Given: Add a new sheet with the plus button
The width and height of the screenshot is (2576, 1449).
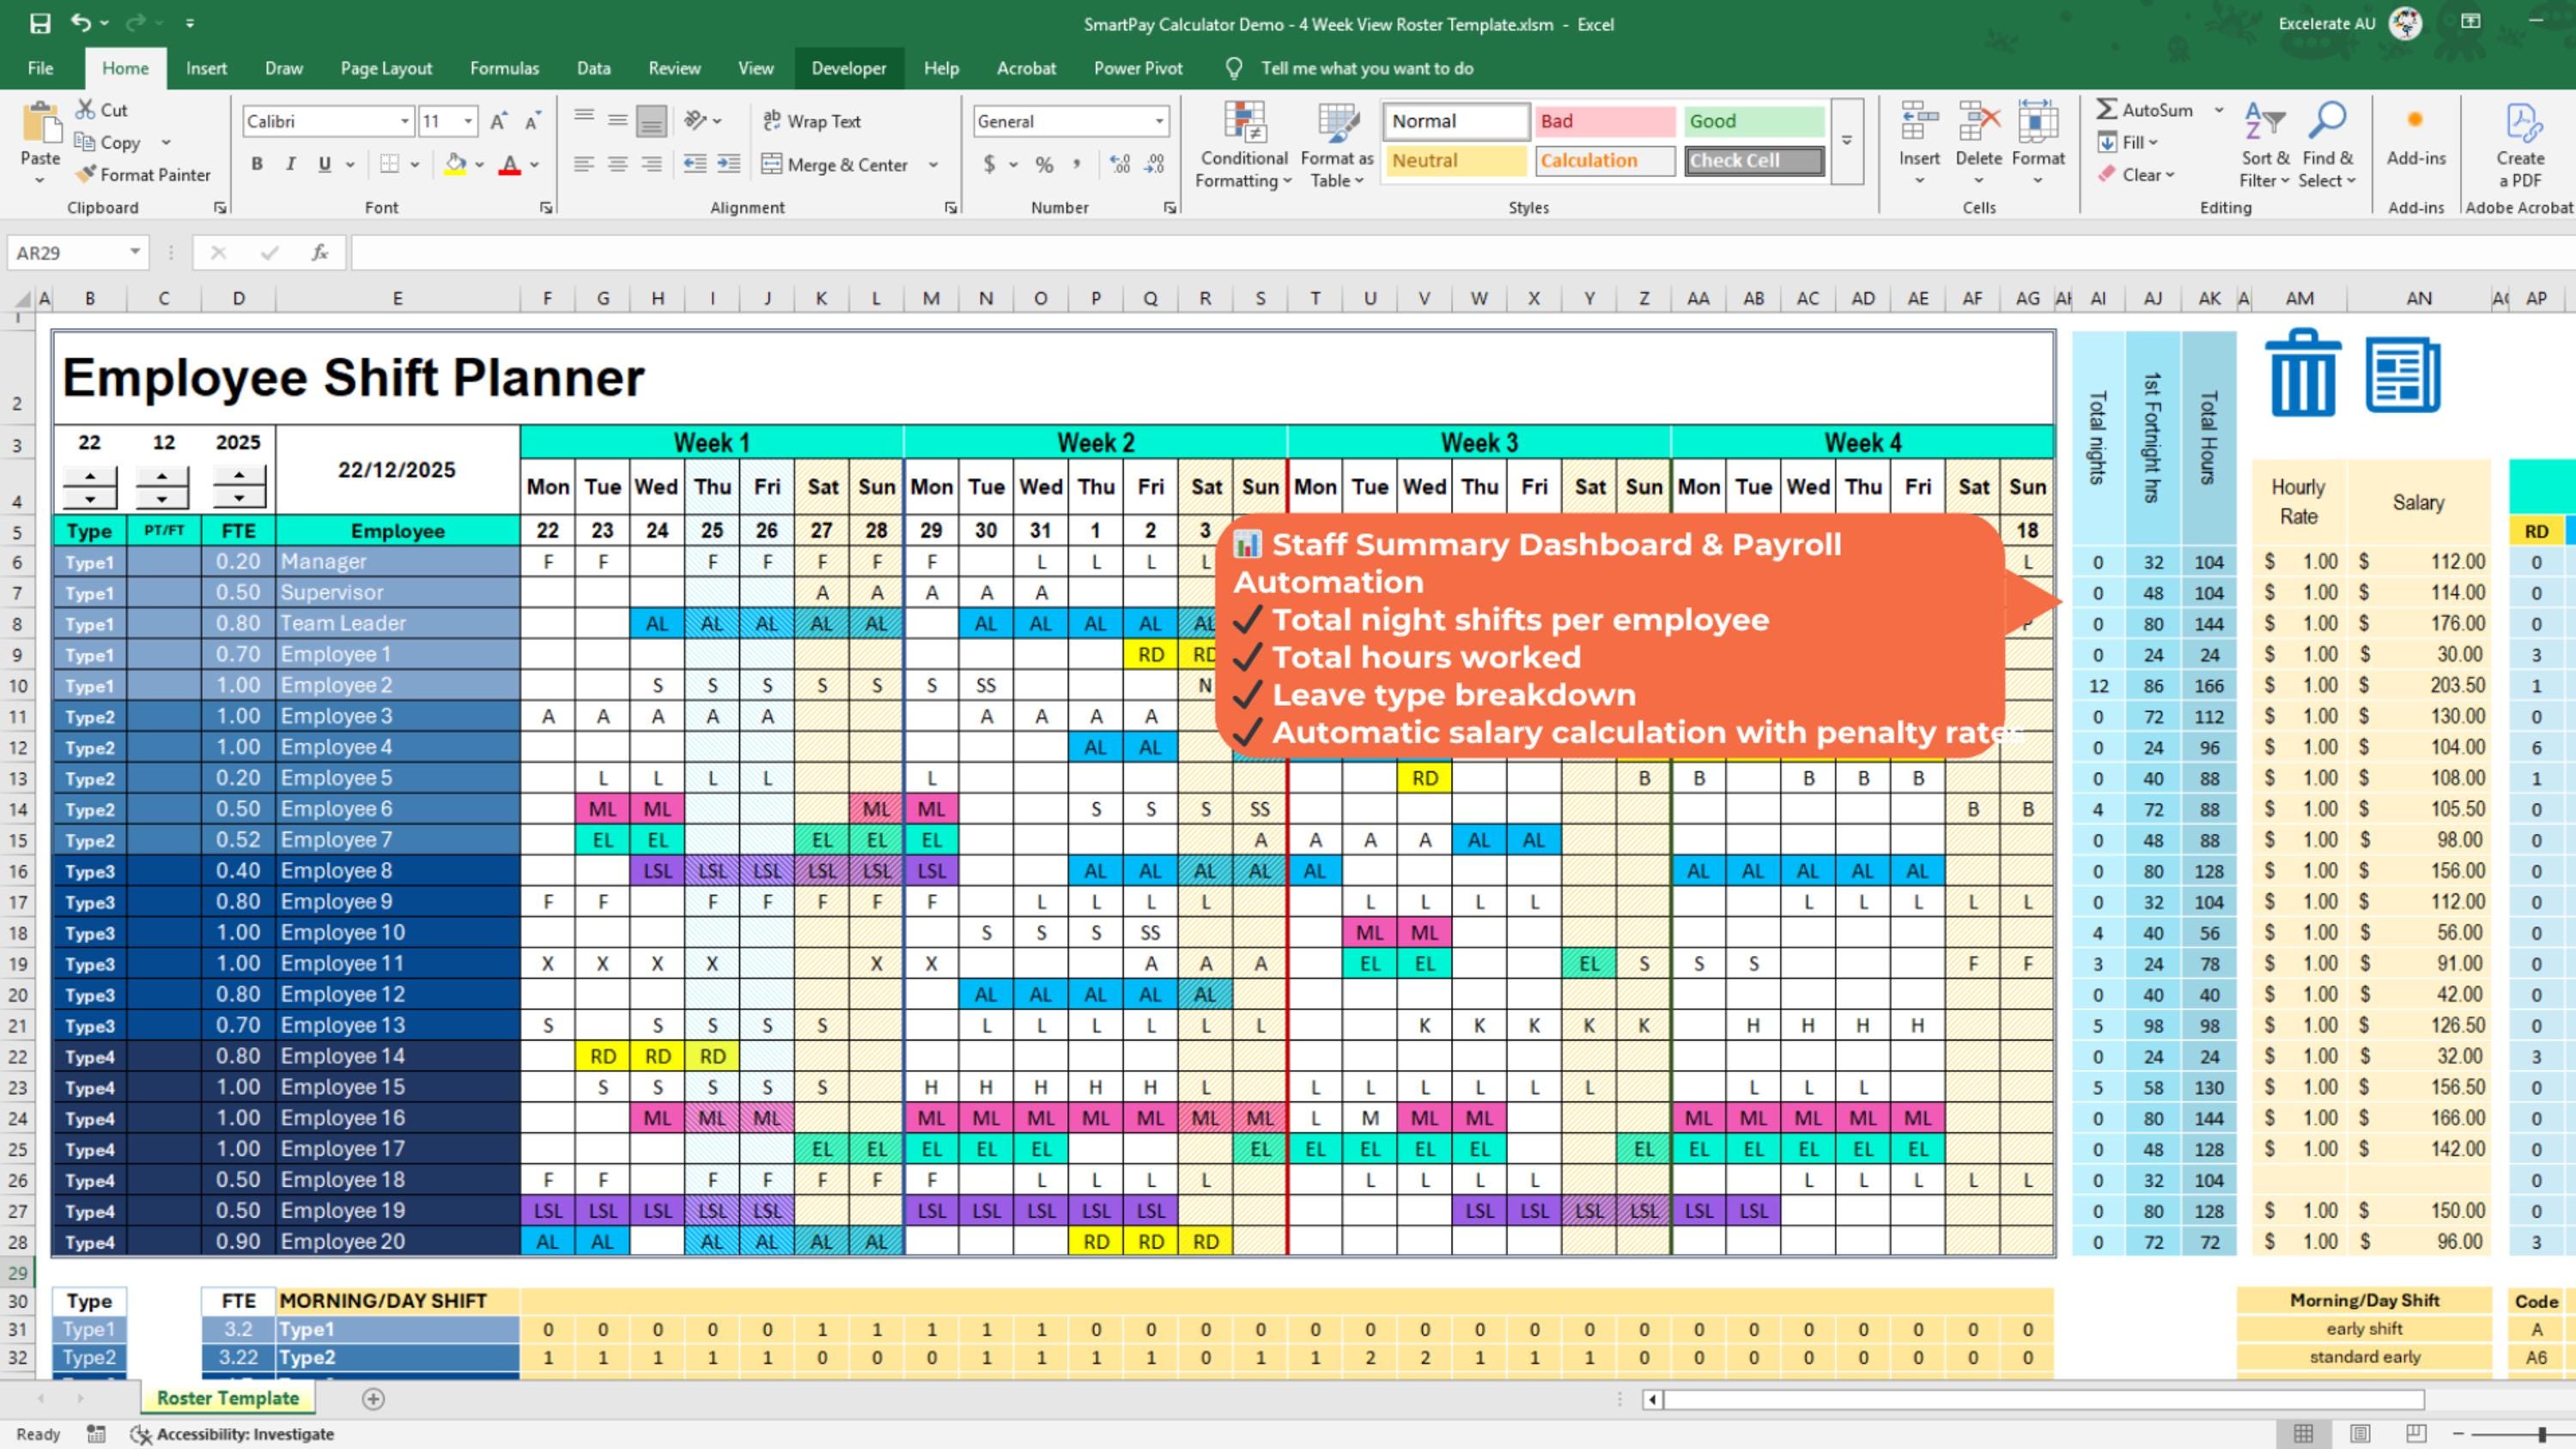Looking at the screenshot, I should (373, 1398).
